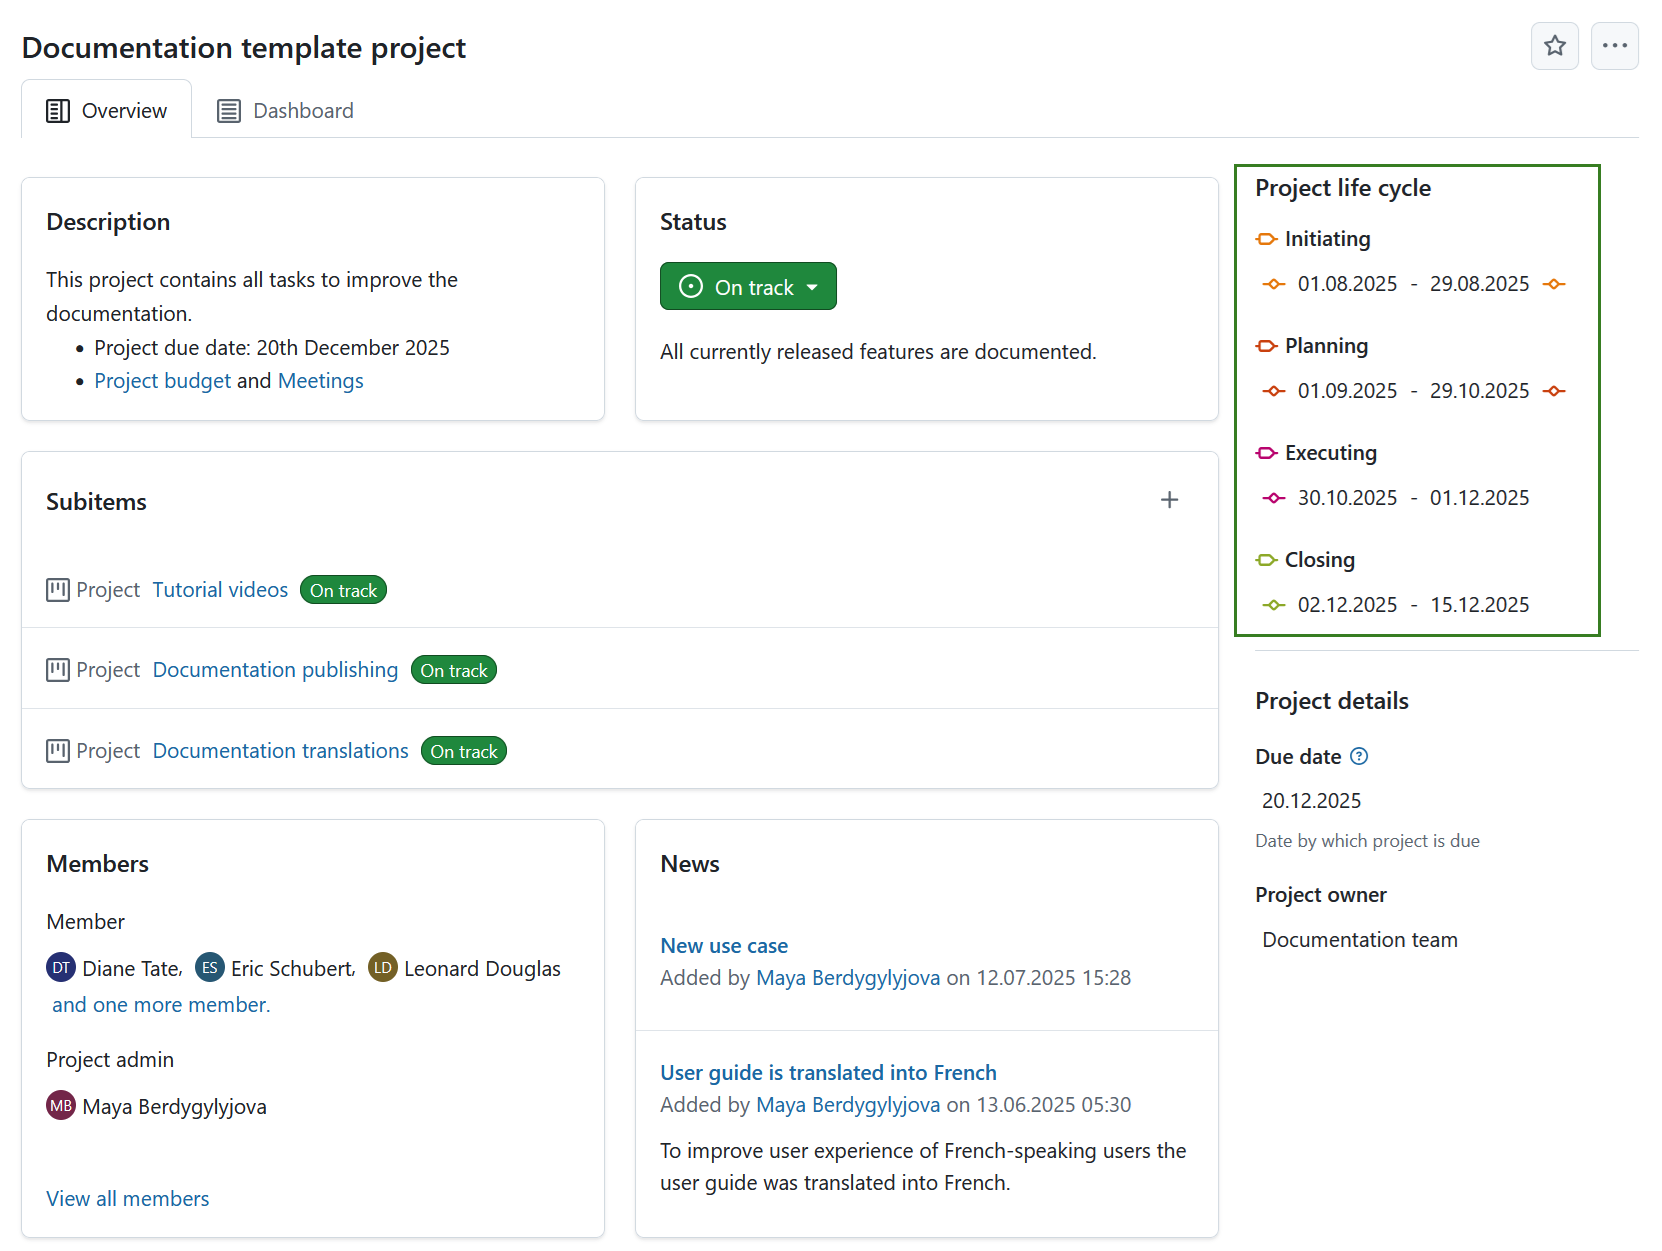The image size is (1662, 1251).
Task: Open the more options (⋯) menu
Action: tap(1614, 46)
